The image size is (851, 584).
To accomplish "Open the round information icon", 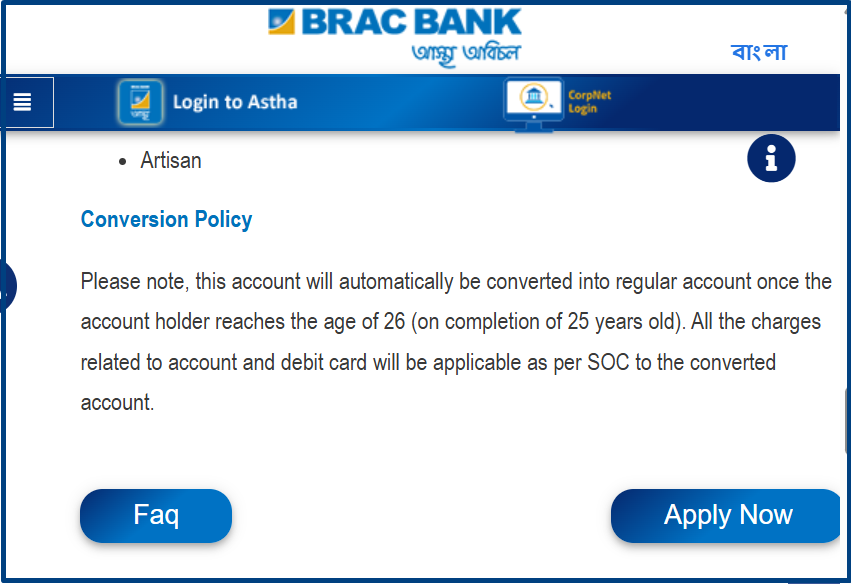I will click(770, 158).
